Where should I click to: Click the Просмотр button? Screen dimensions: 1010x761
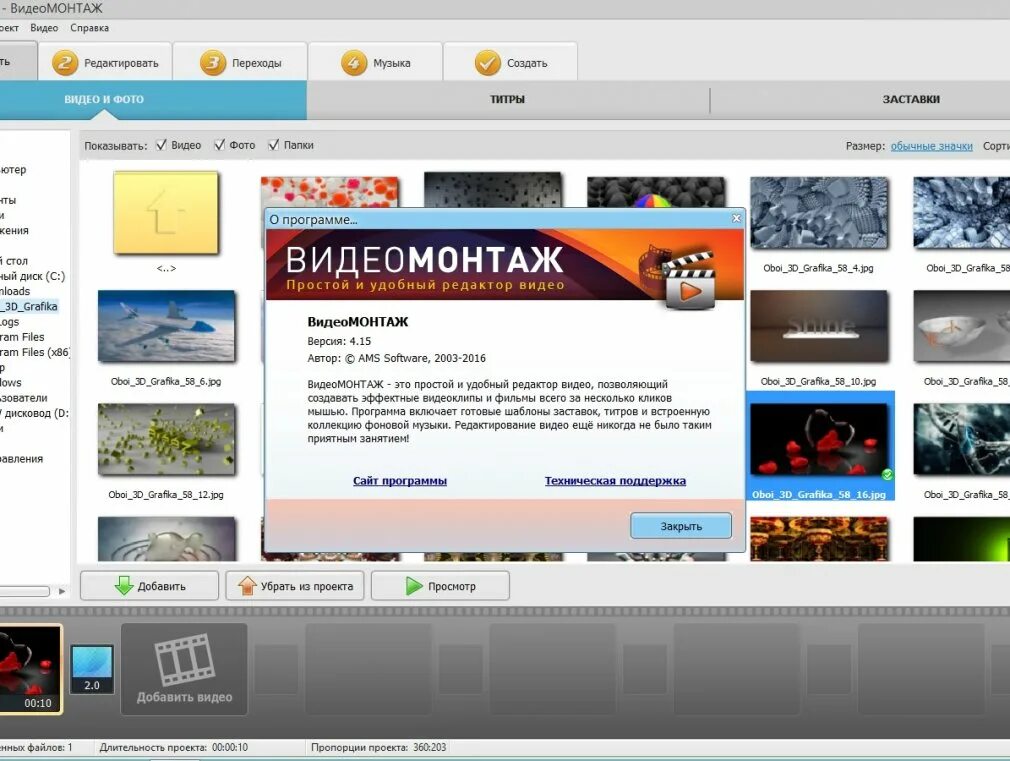(x=441, y=586)
